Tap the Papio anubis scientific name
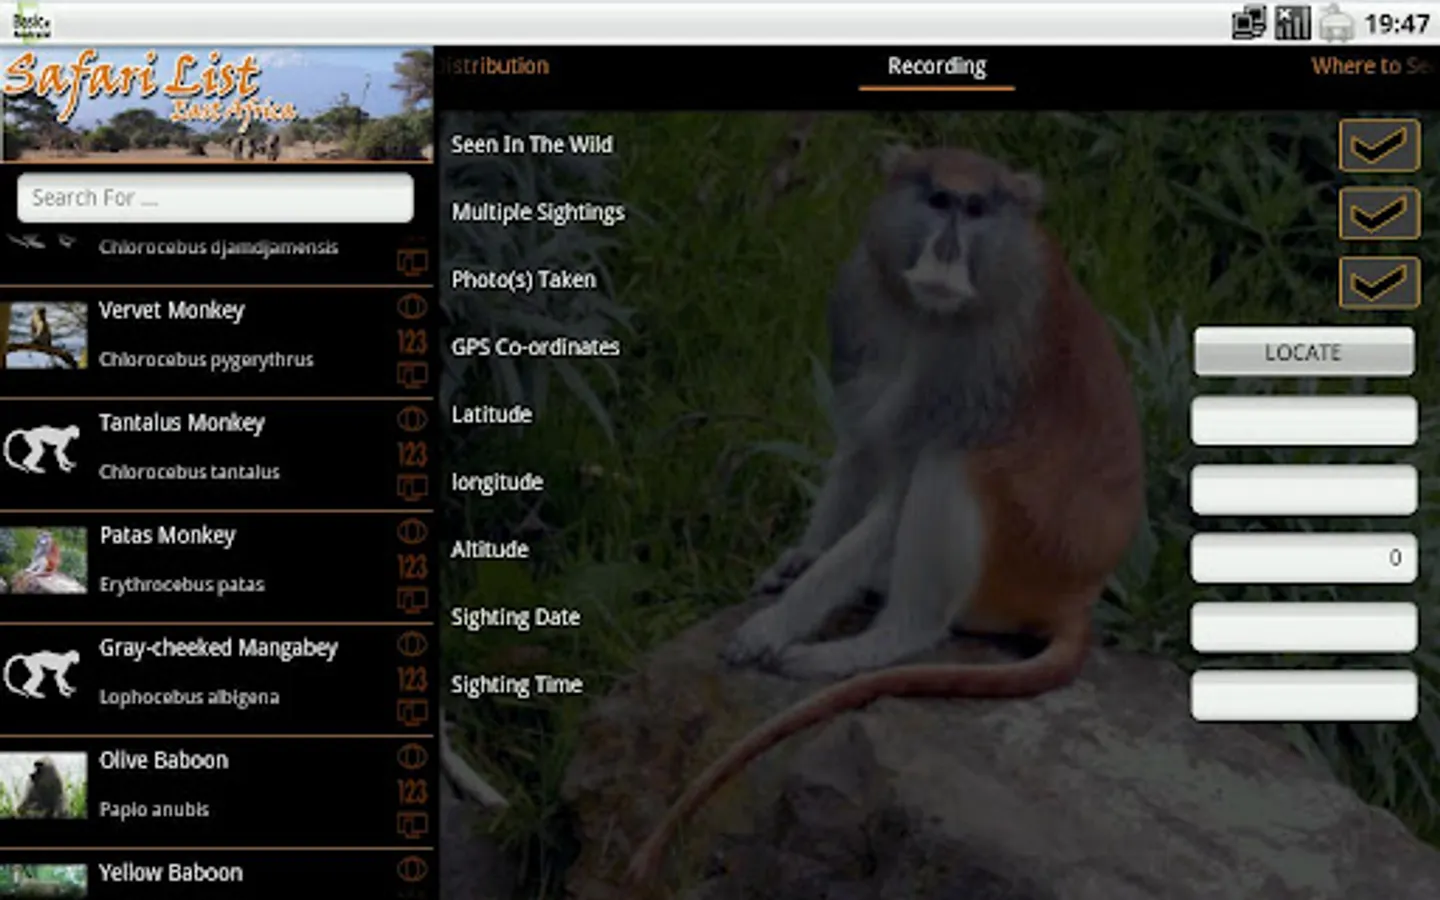 tap(154, 810)
